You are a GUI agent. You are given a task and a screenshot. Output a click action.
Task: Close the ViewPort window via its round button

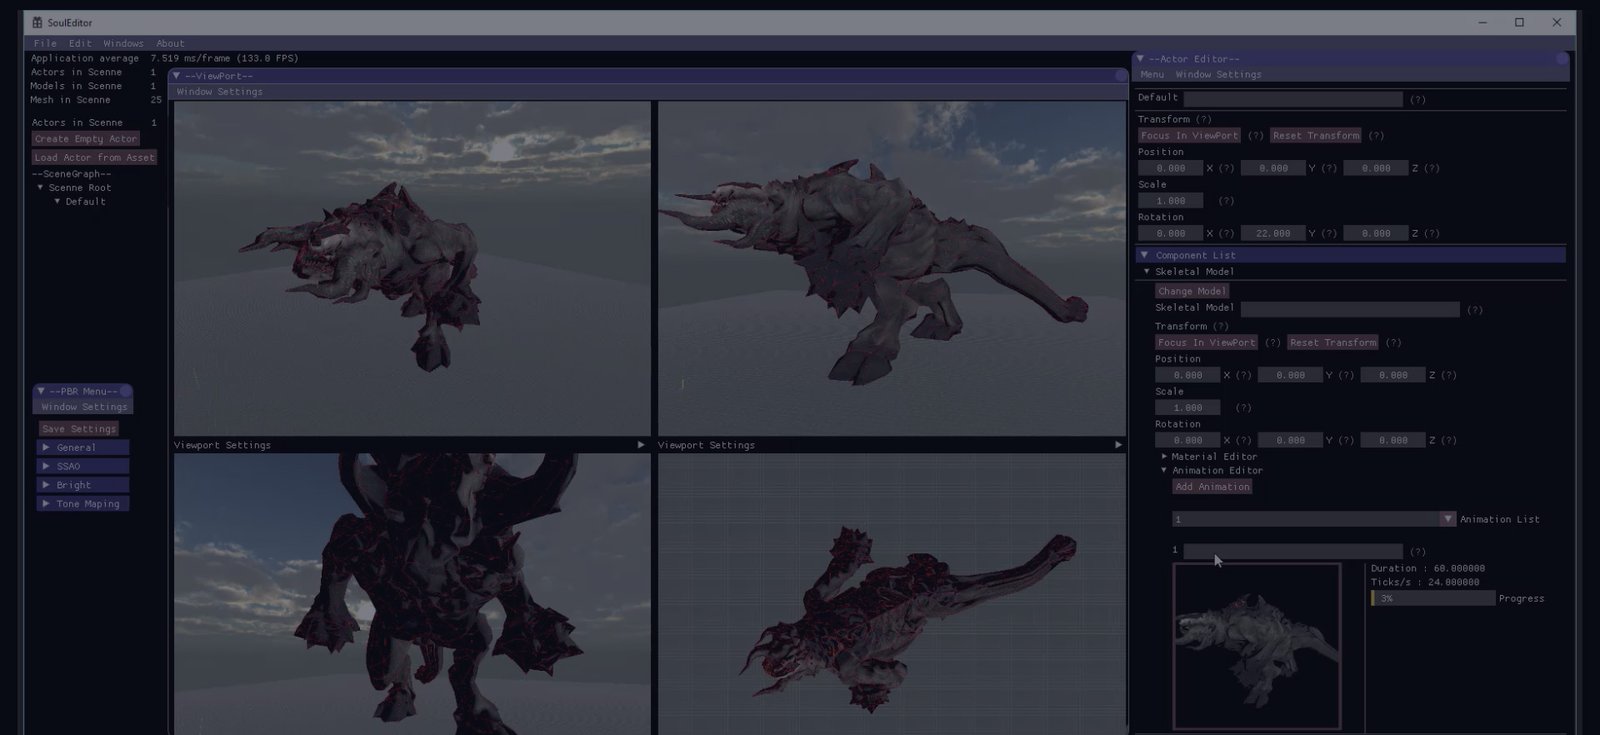click(1121, 76)
